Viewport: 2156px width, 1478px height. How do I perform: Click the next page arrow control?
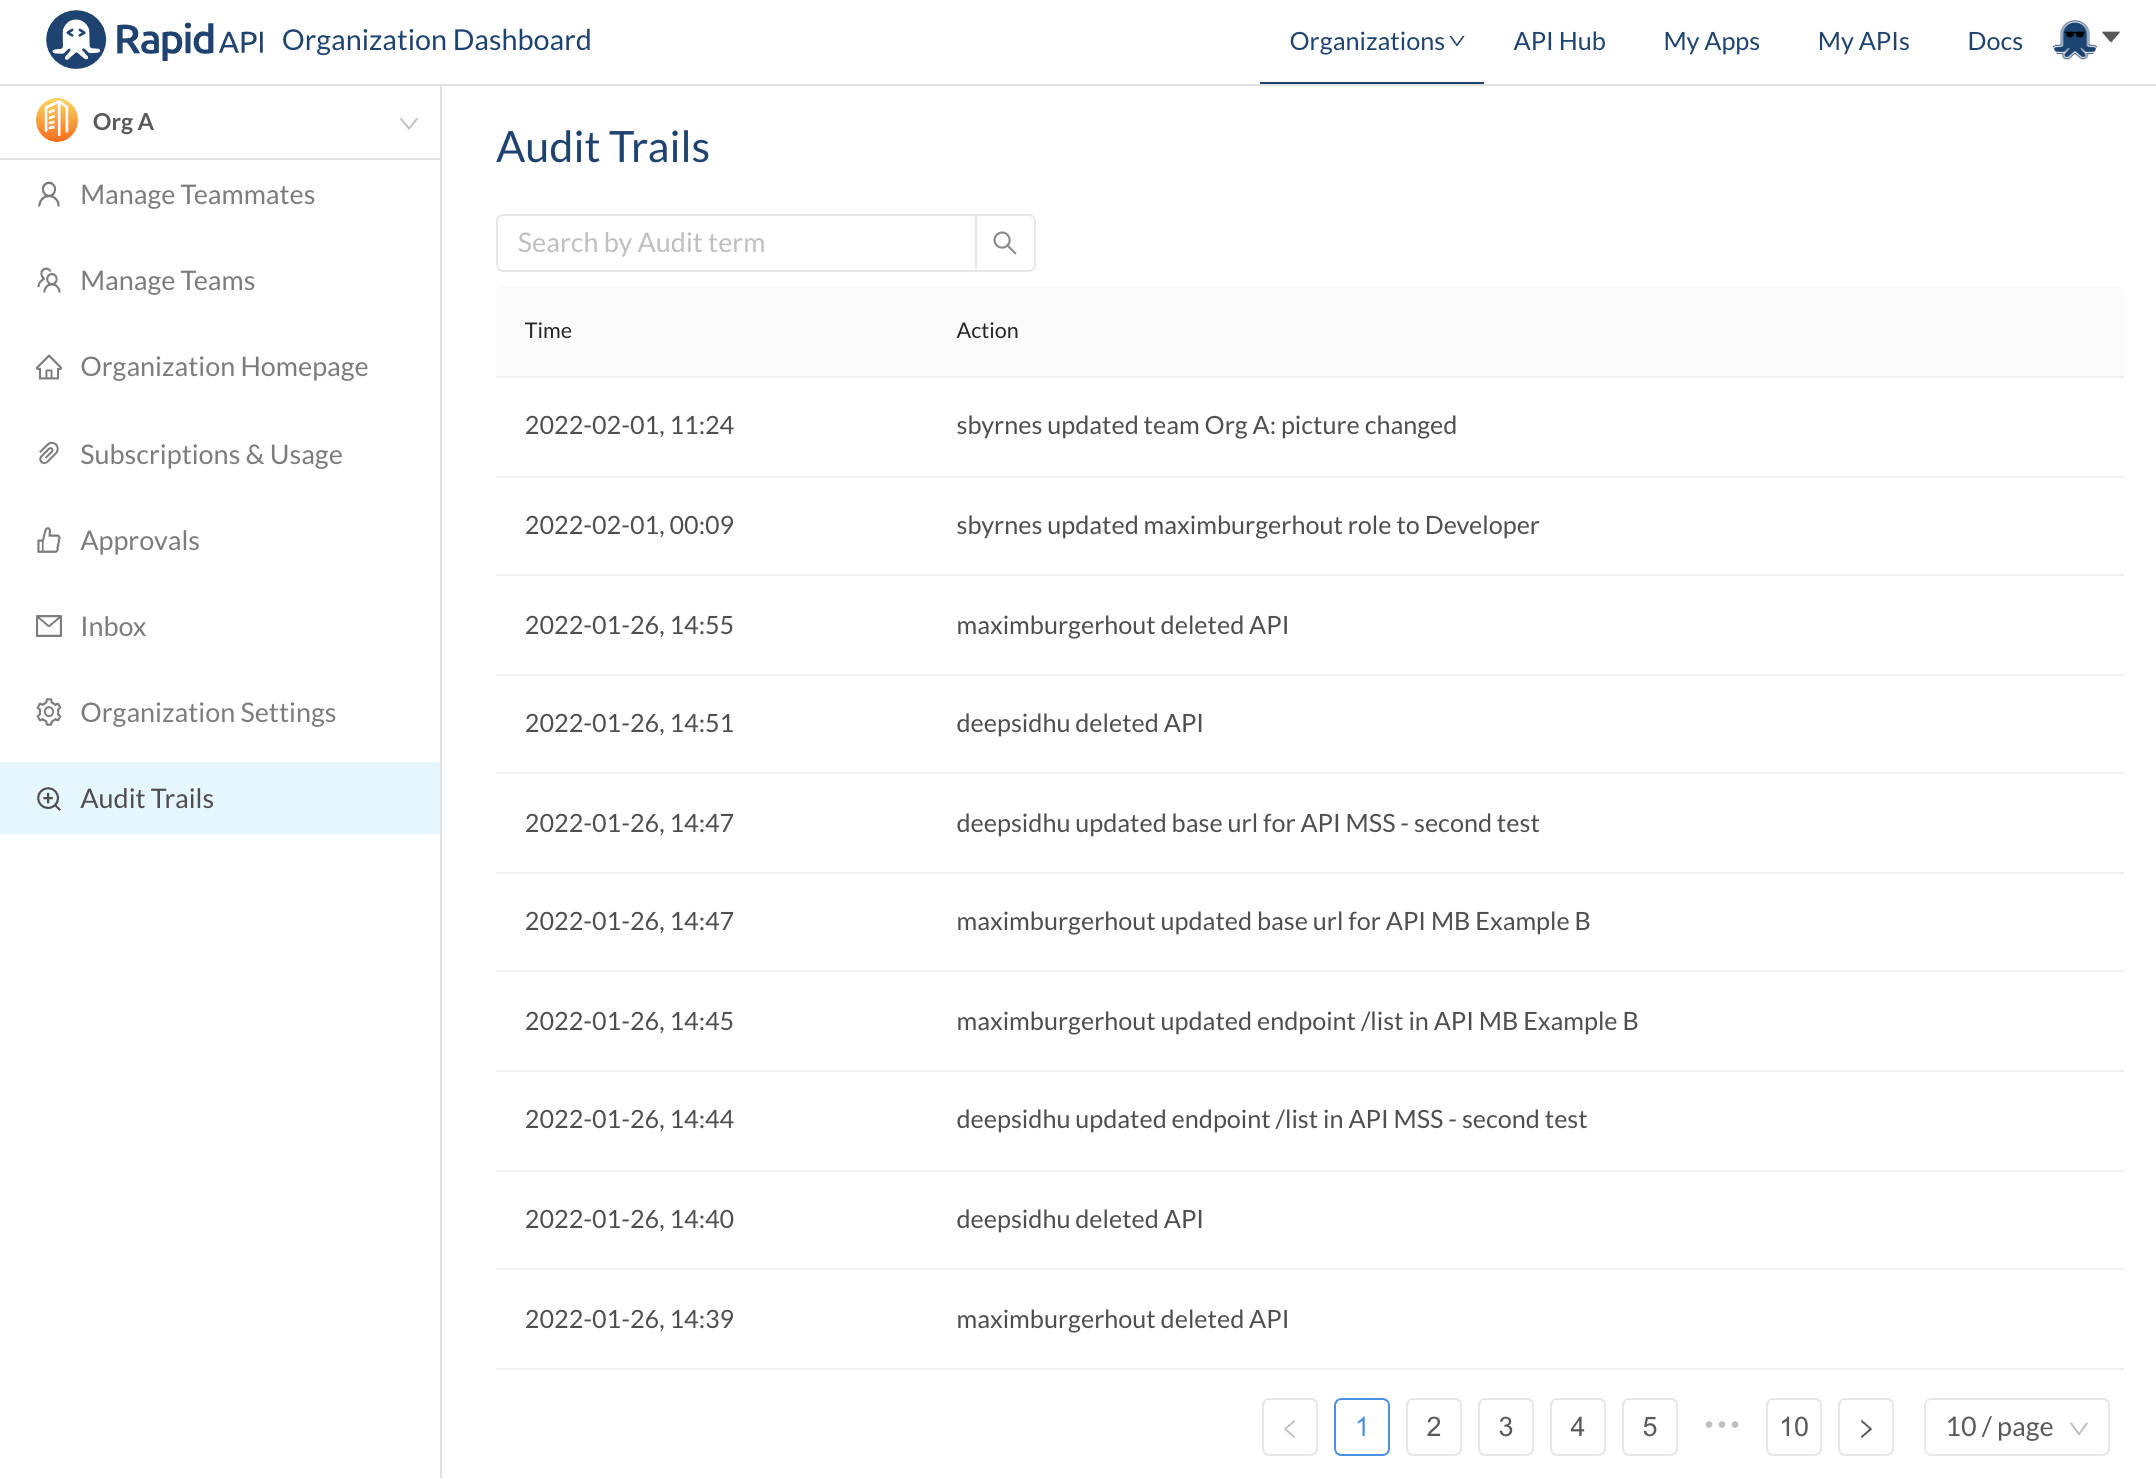pyautogui.click(x=1866, y=1427)
